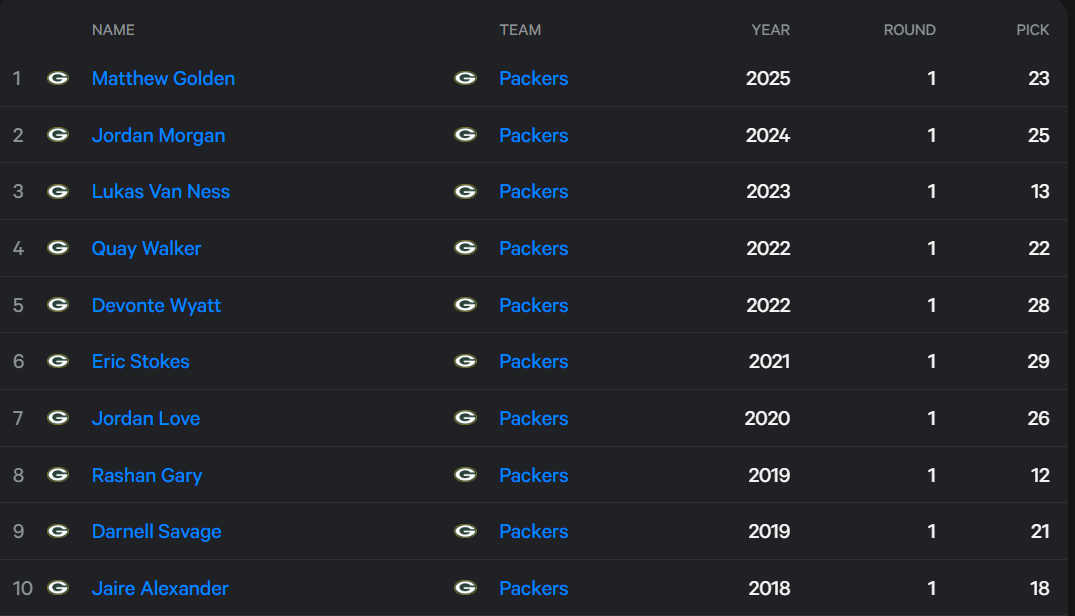The width and height of the screenshot is (1075, 616).
Task: Click Packers logo beside Jordan Love's name
Action: tap(58, 418)
